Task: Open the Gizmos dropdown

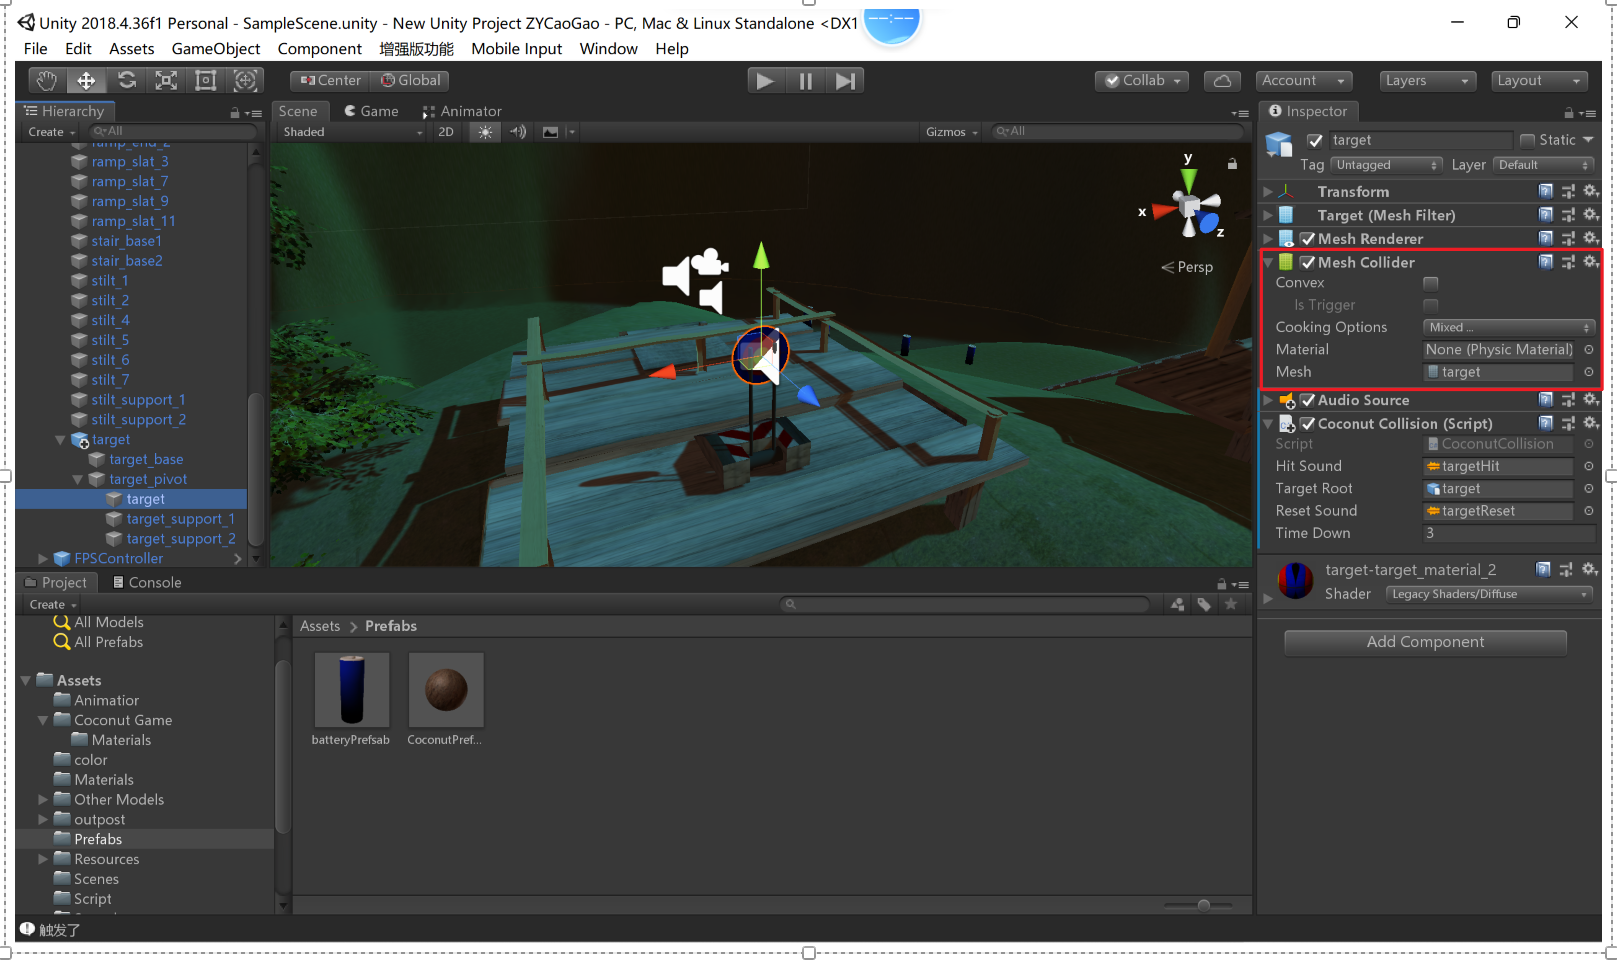Action: click(951, 132)
